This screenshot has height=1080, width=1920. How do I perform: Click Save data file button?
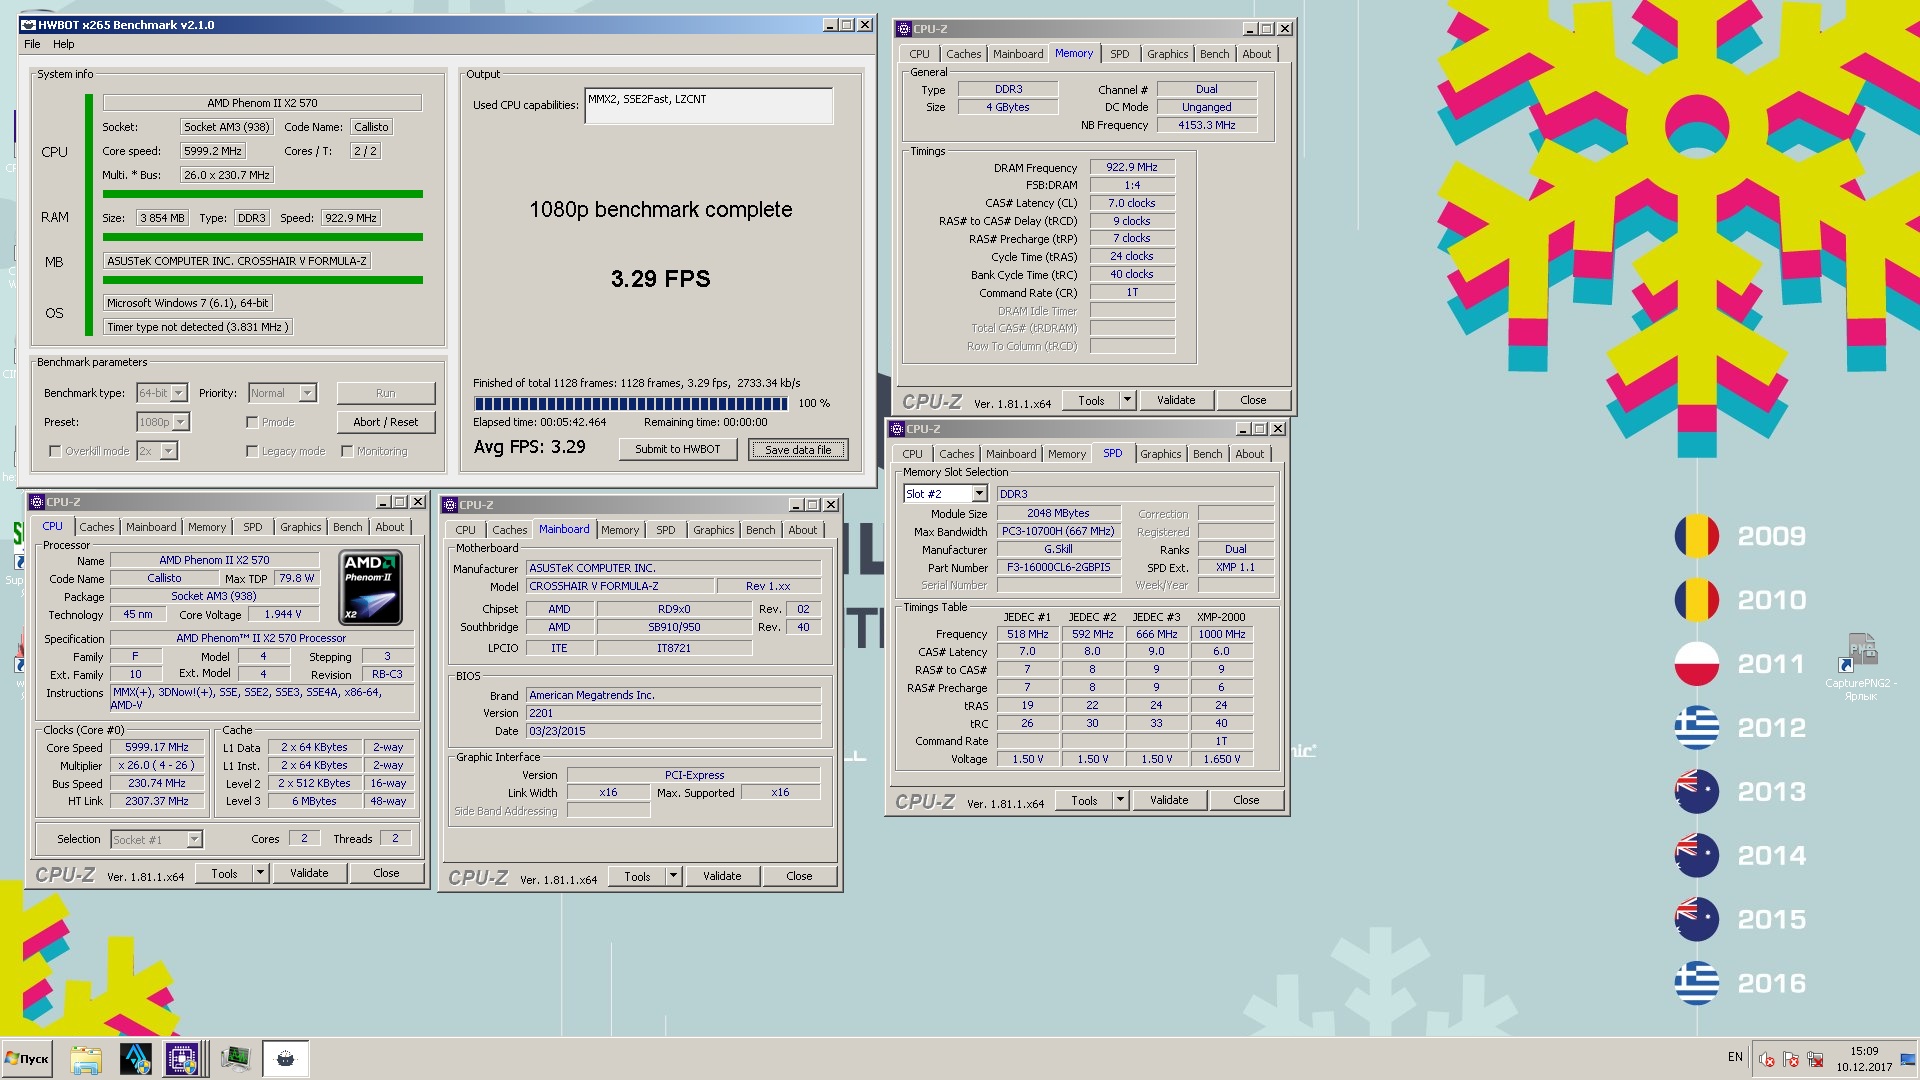click(x=798, y=450)
